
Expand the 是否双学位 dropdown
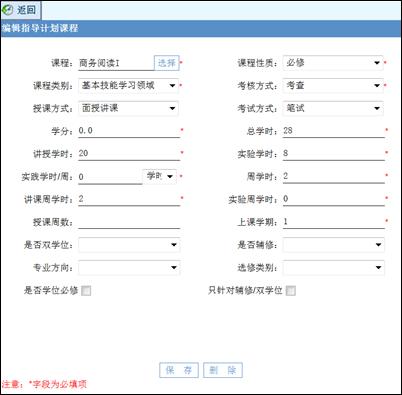tap(129, 245)
